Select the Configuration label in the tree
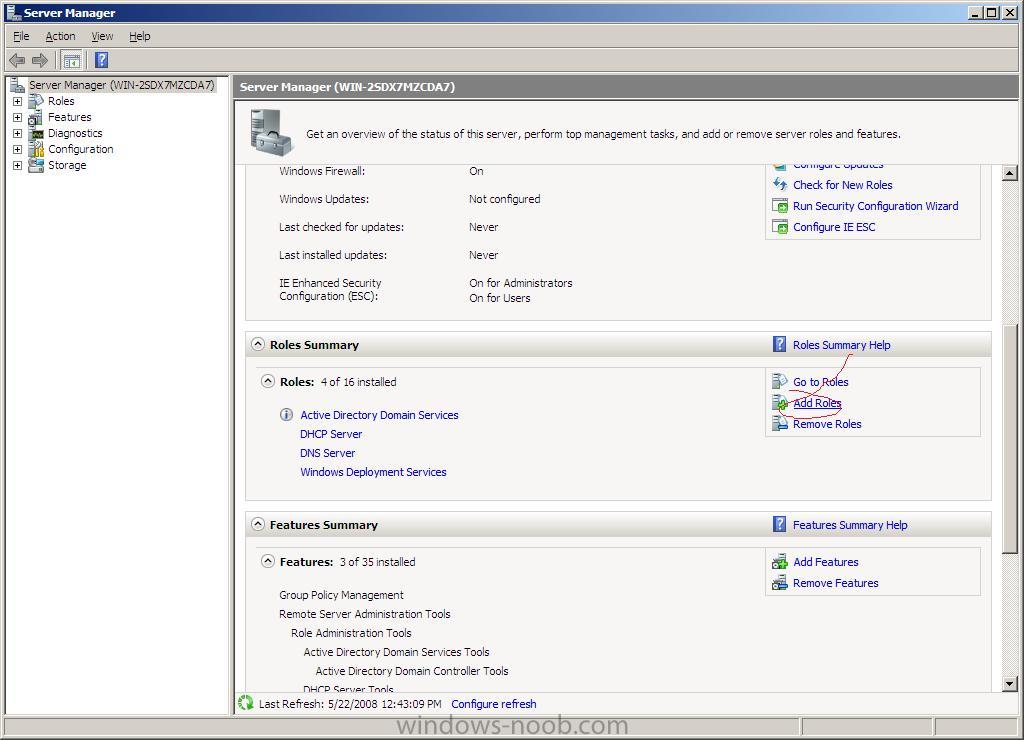Viewport: 1024px width, 740px height. [x=81, y=150]
